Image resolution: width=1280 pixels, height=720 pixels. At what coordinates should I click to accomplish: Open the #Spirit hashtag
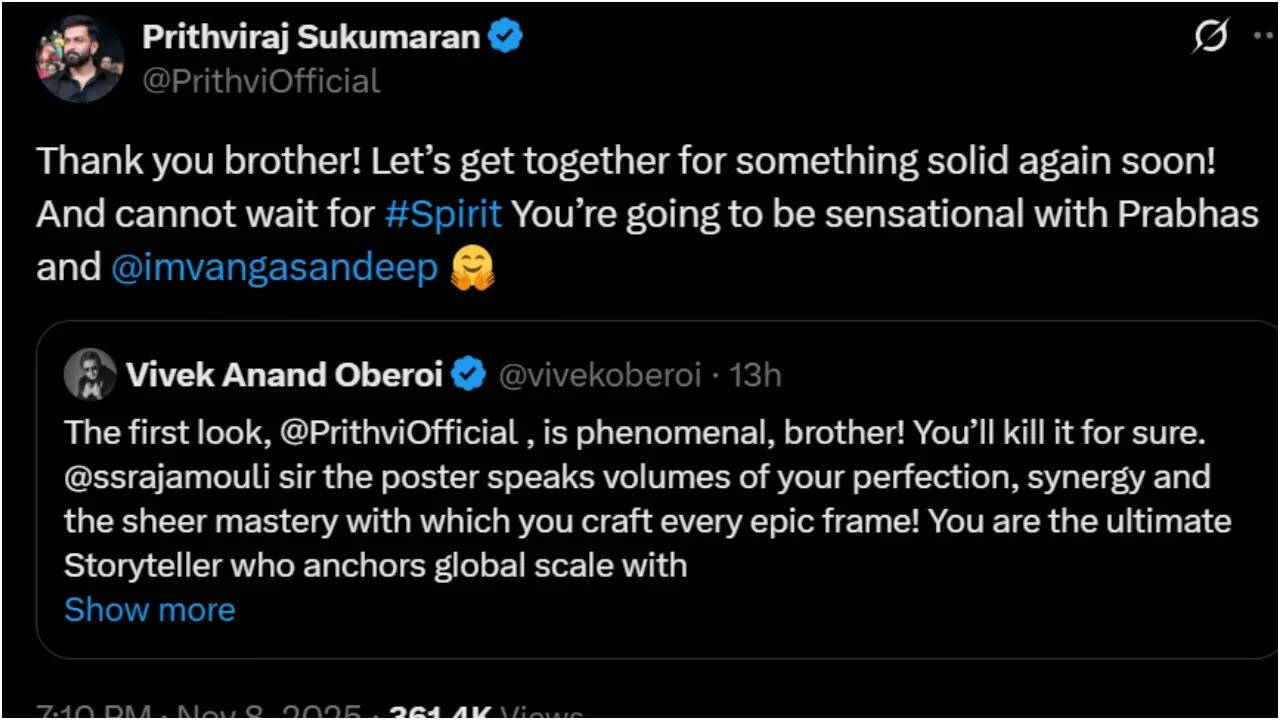[443, 214]
